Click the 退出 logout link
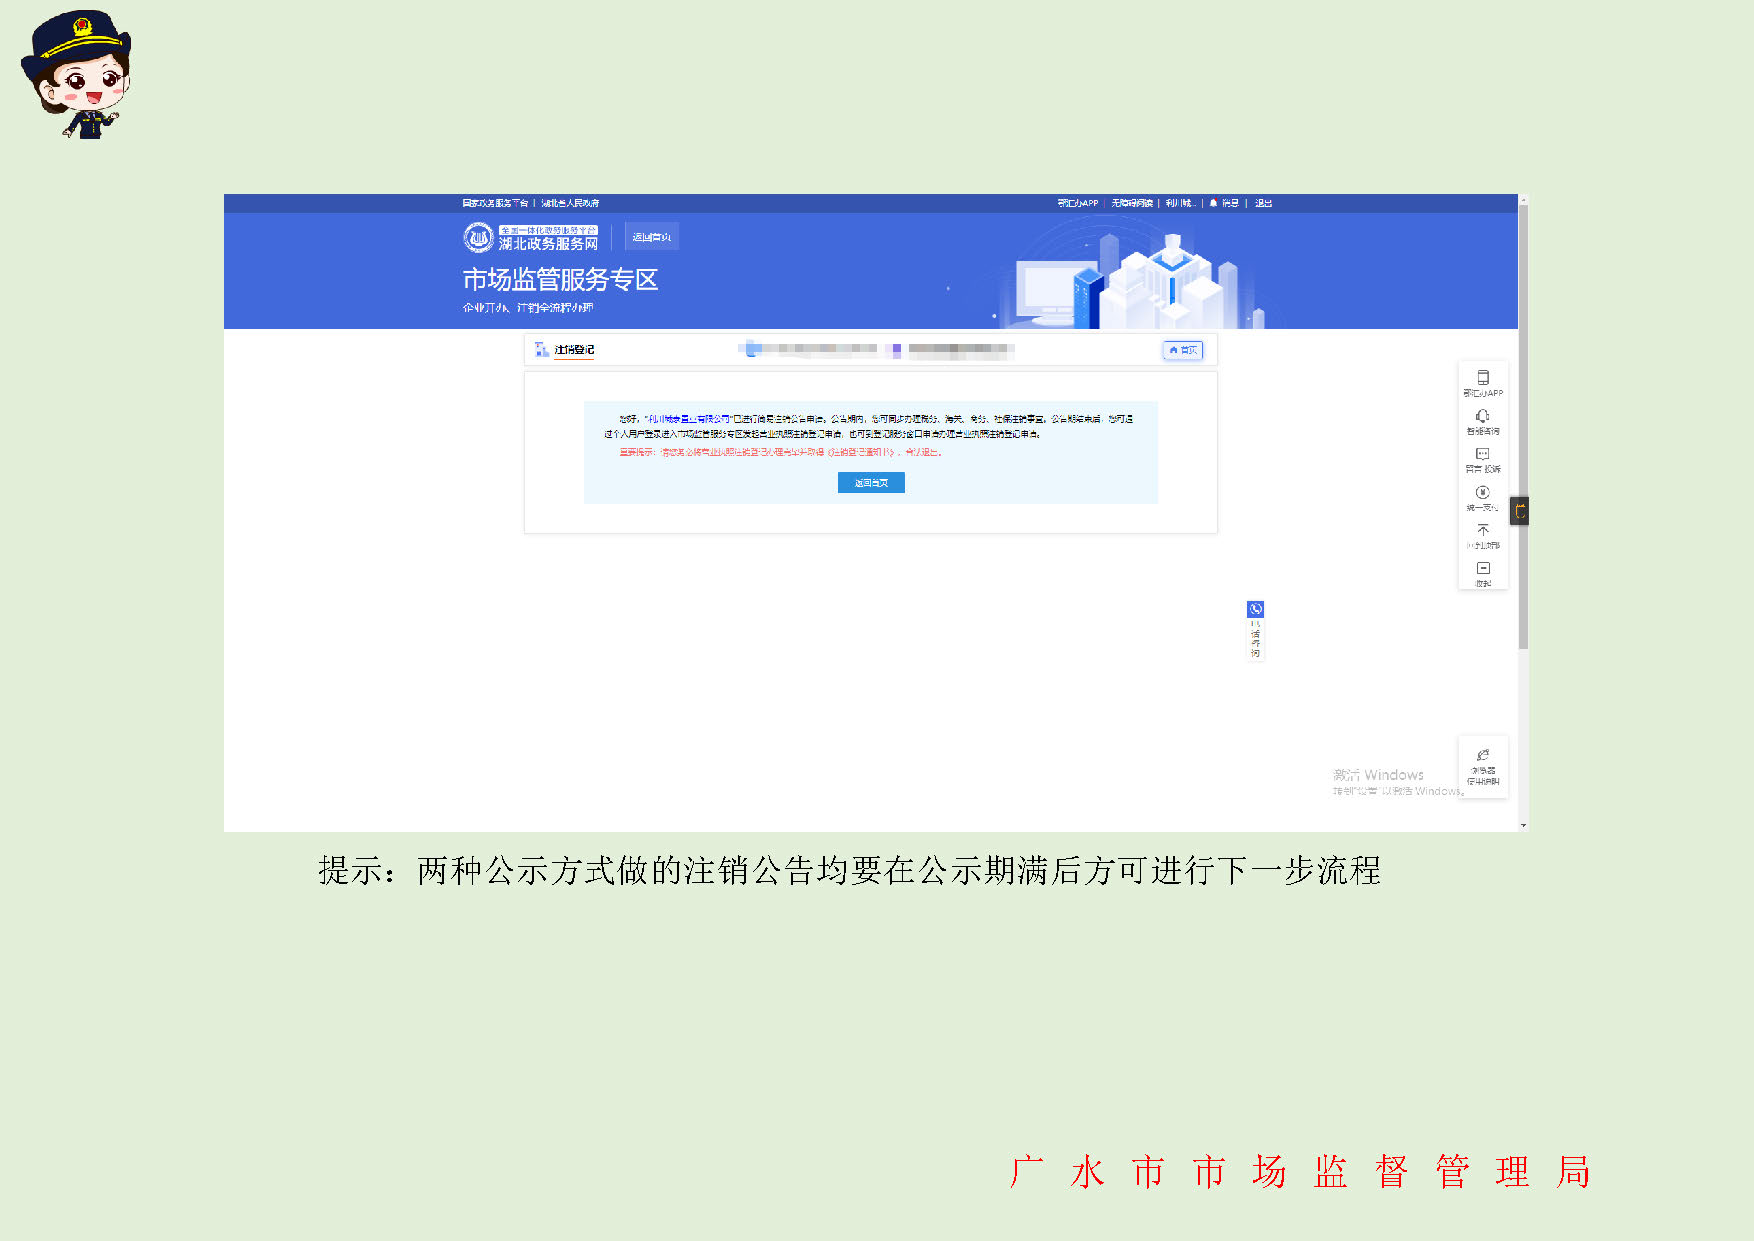This screenshot has height=1241, width=1754. click(1264, 203)
